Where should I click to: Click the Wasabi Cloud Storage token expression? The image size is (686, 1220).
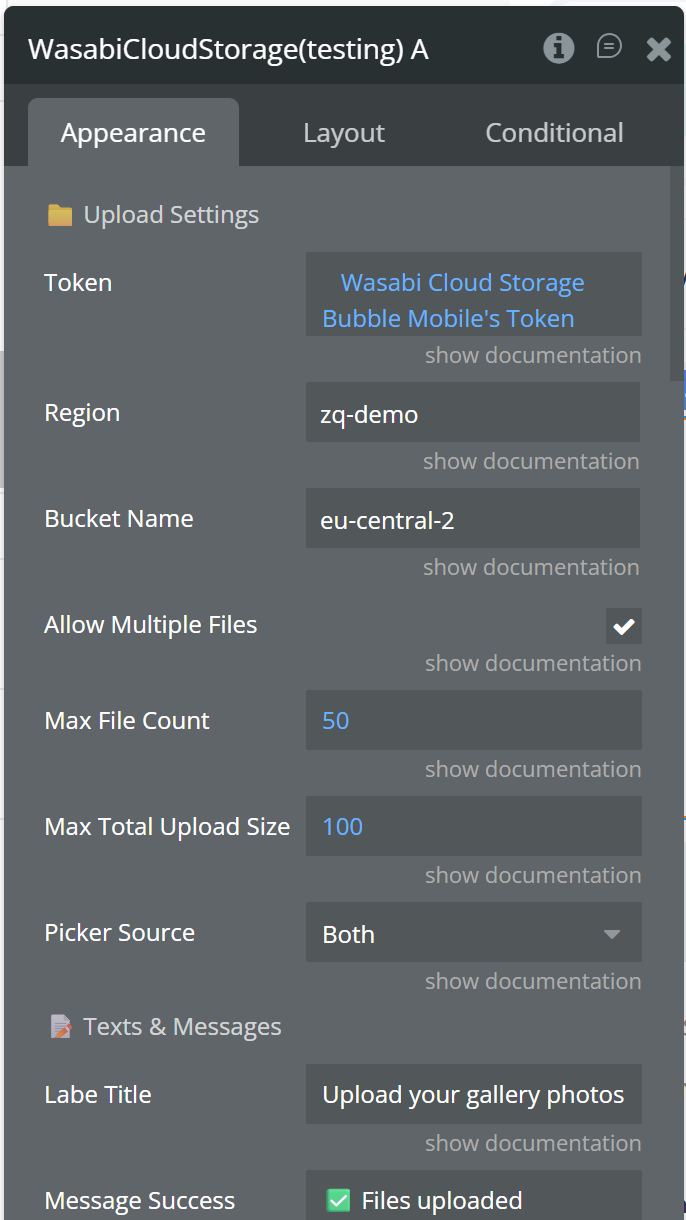(462, 300)
